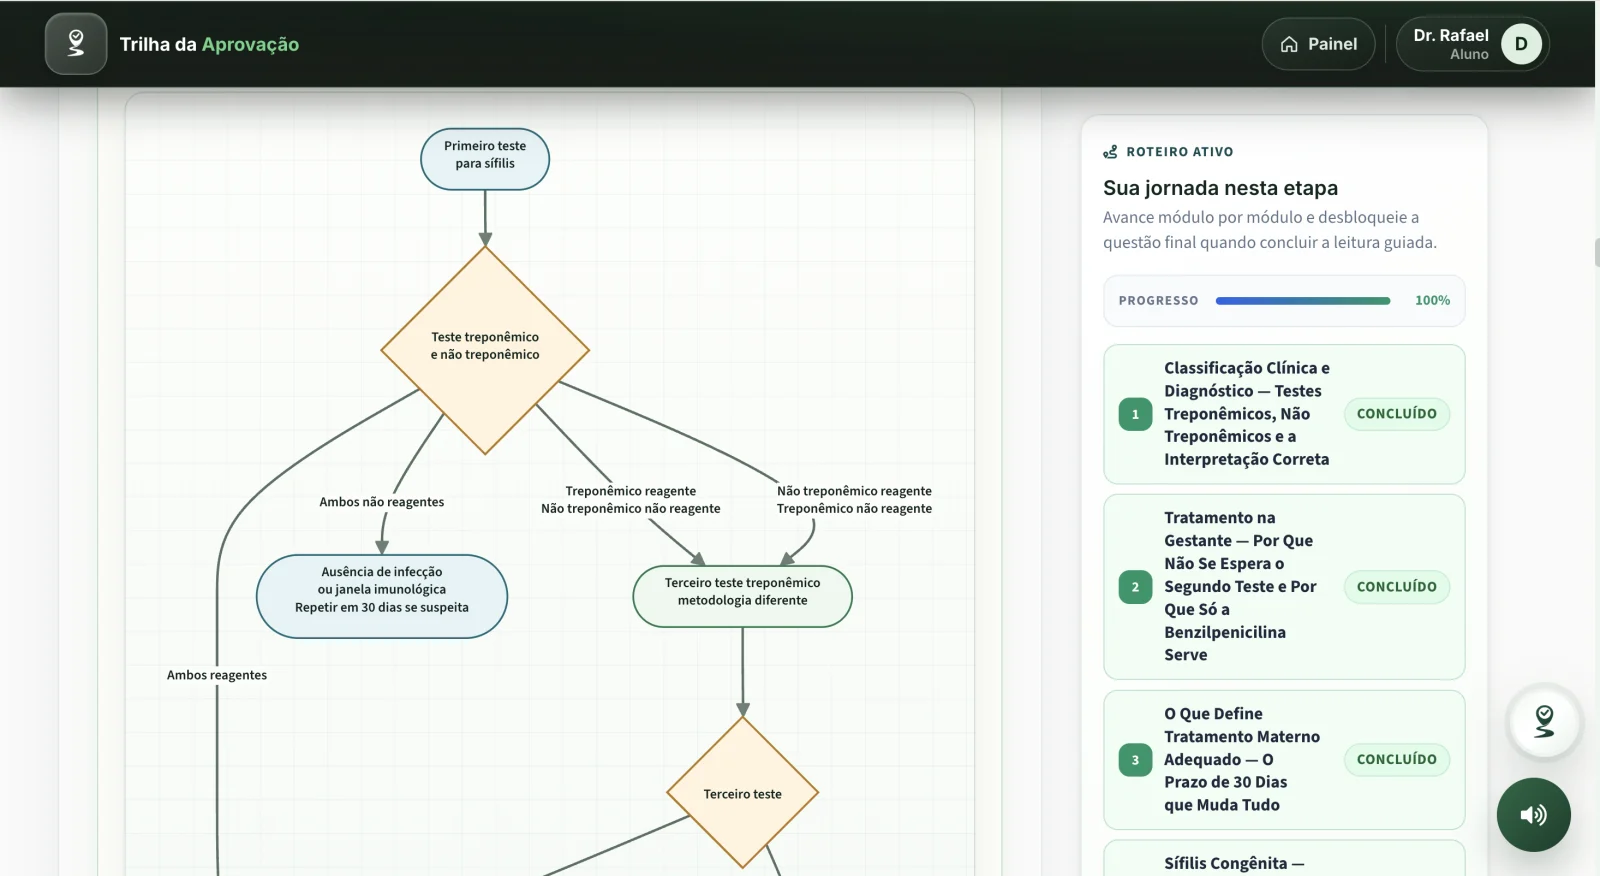1600x876 pixels.
Task: Click the Terceiro teste decision diamond
Action: point(742,793)
